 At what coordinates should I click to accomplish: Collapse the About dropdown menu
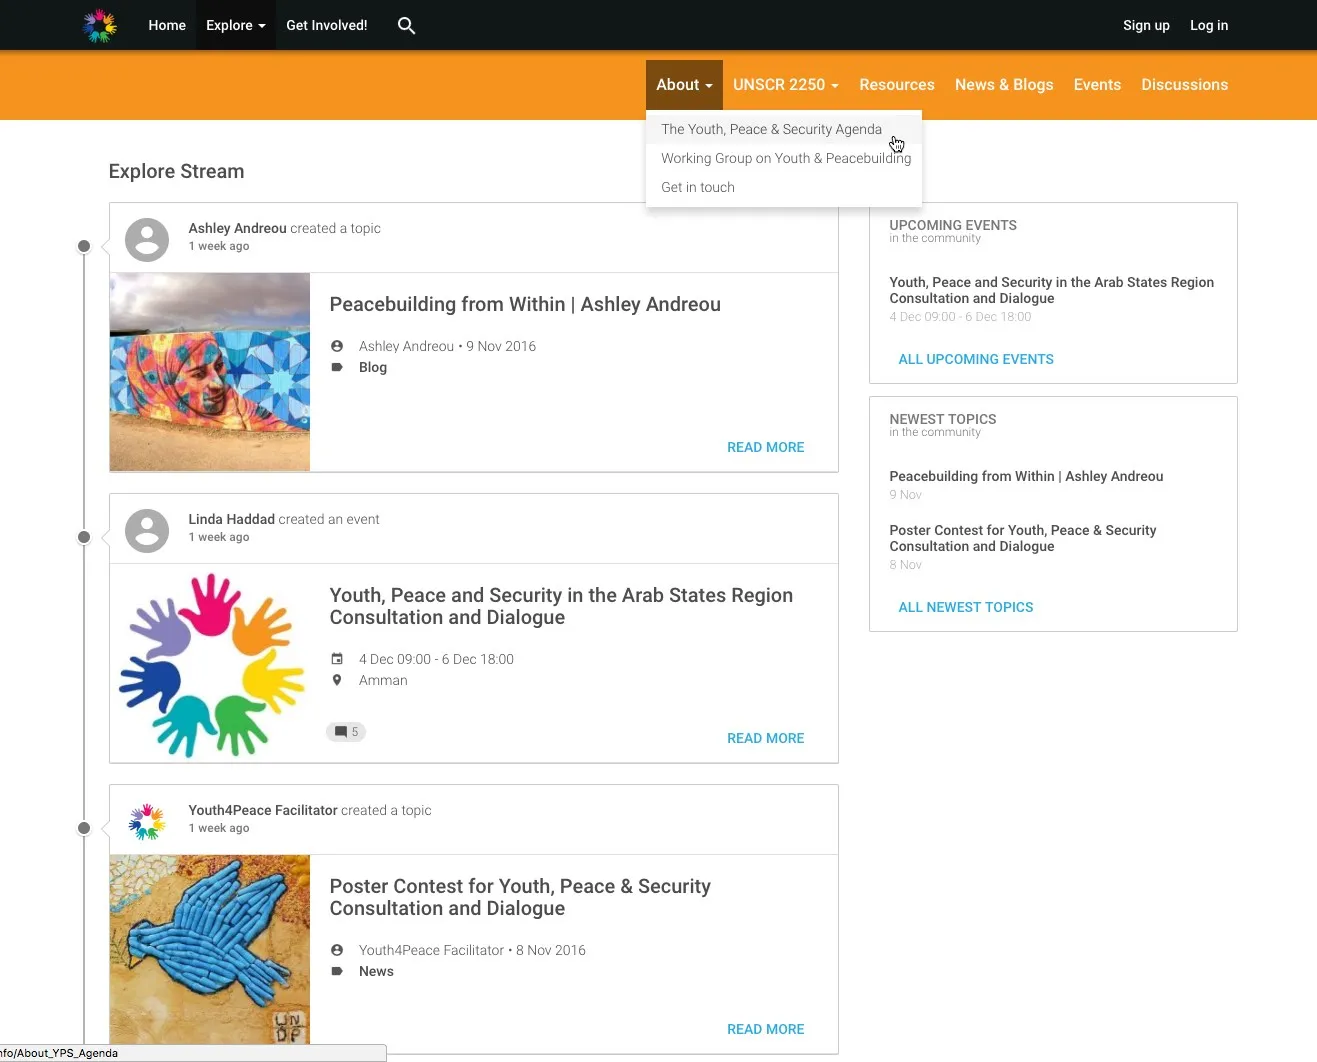point(684,85)
